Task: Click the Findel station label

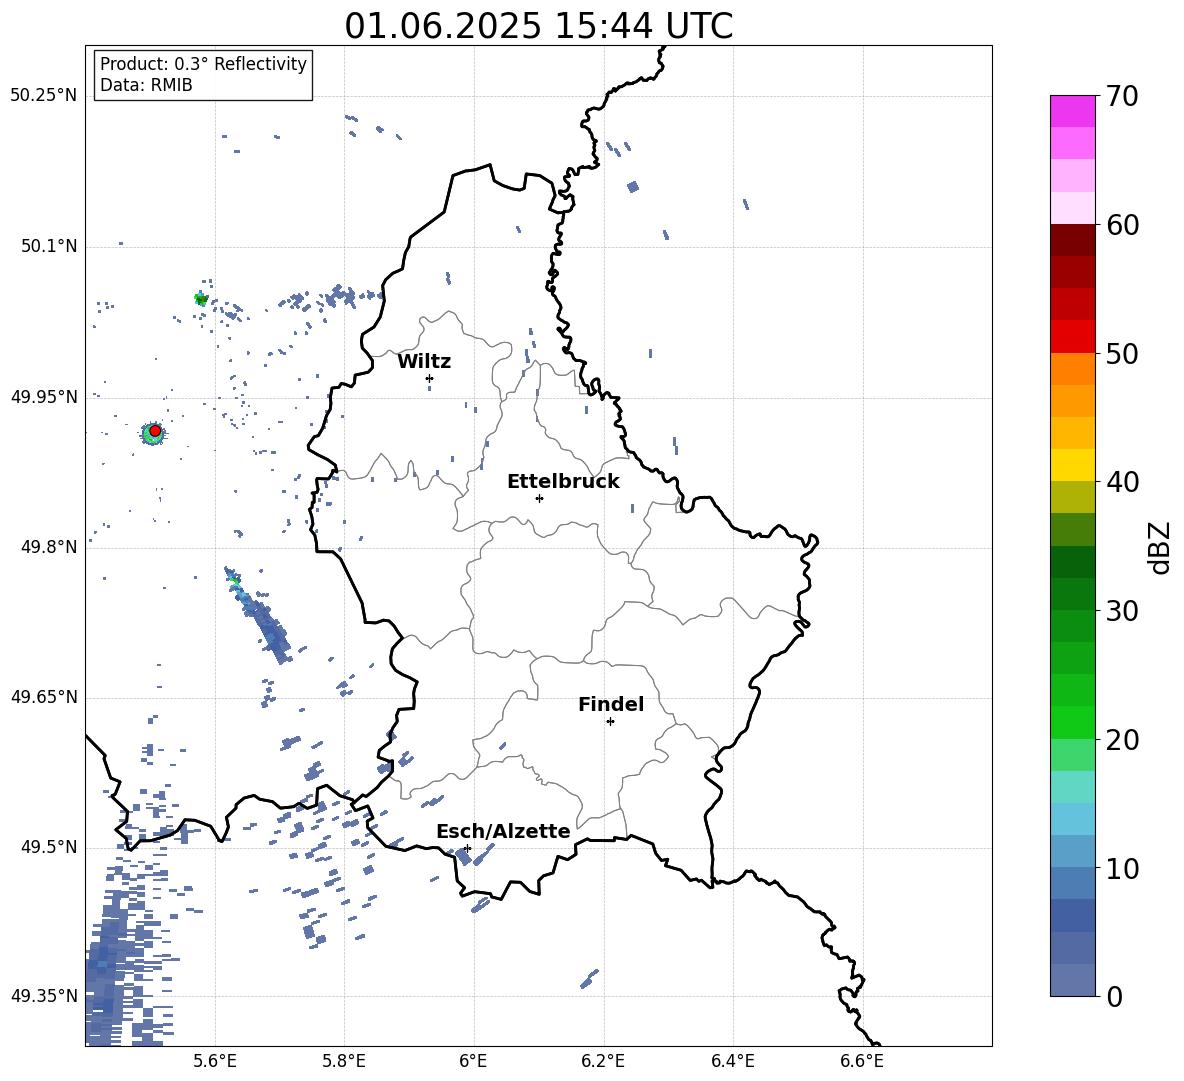Action: pos(611,704)
